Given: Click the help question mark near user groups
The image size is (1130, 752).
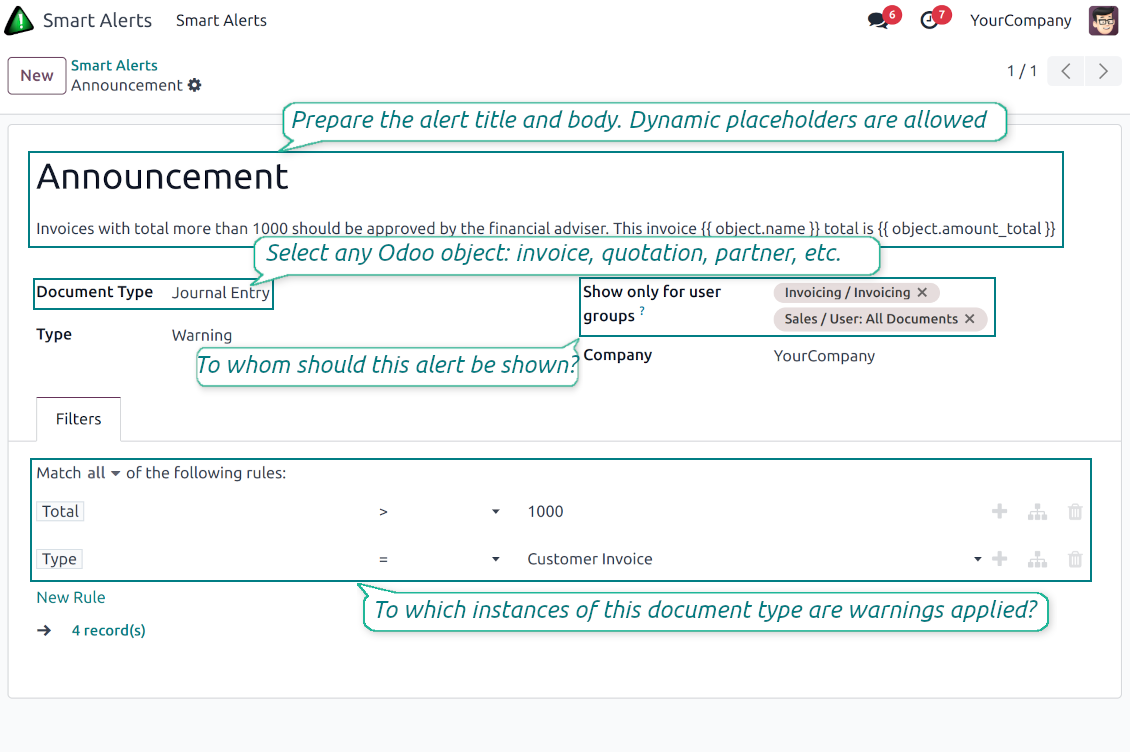Looking at the screenshot, I should (641, 311).
